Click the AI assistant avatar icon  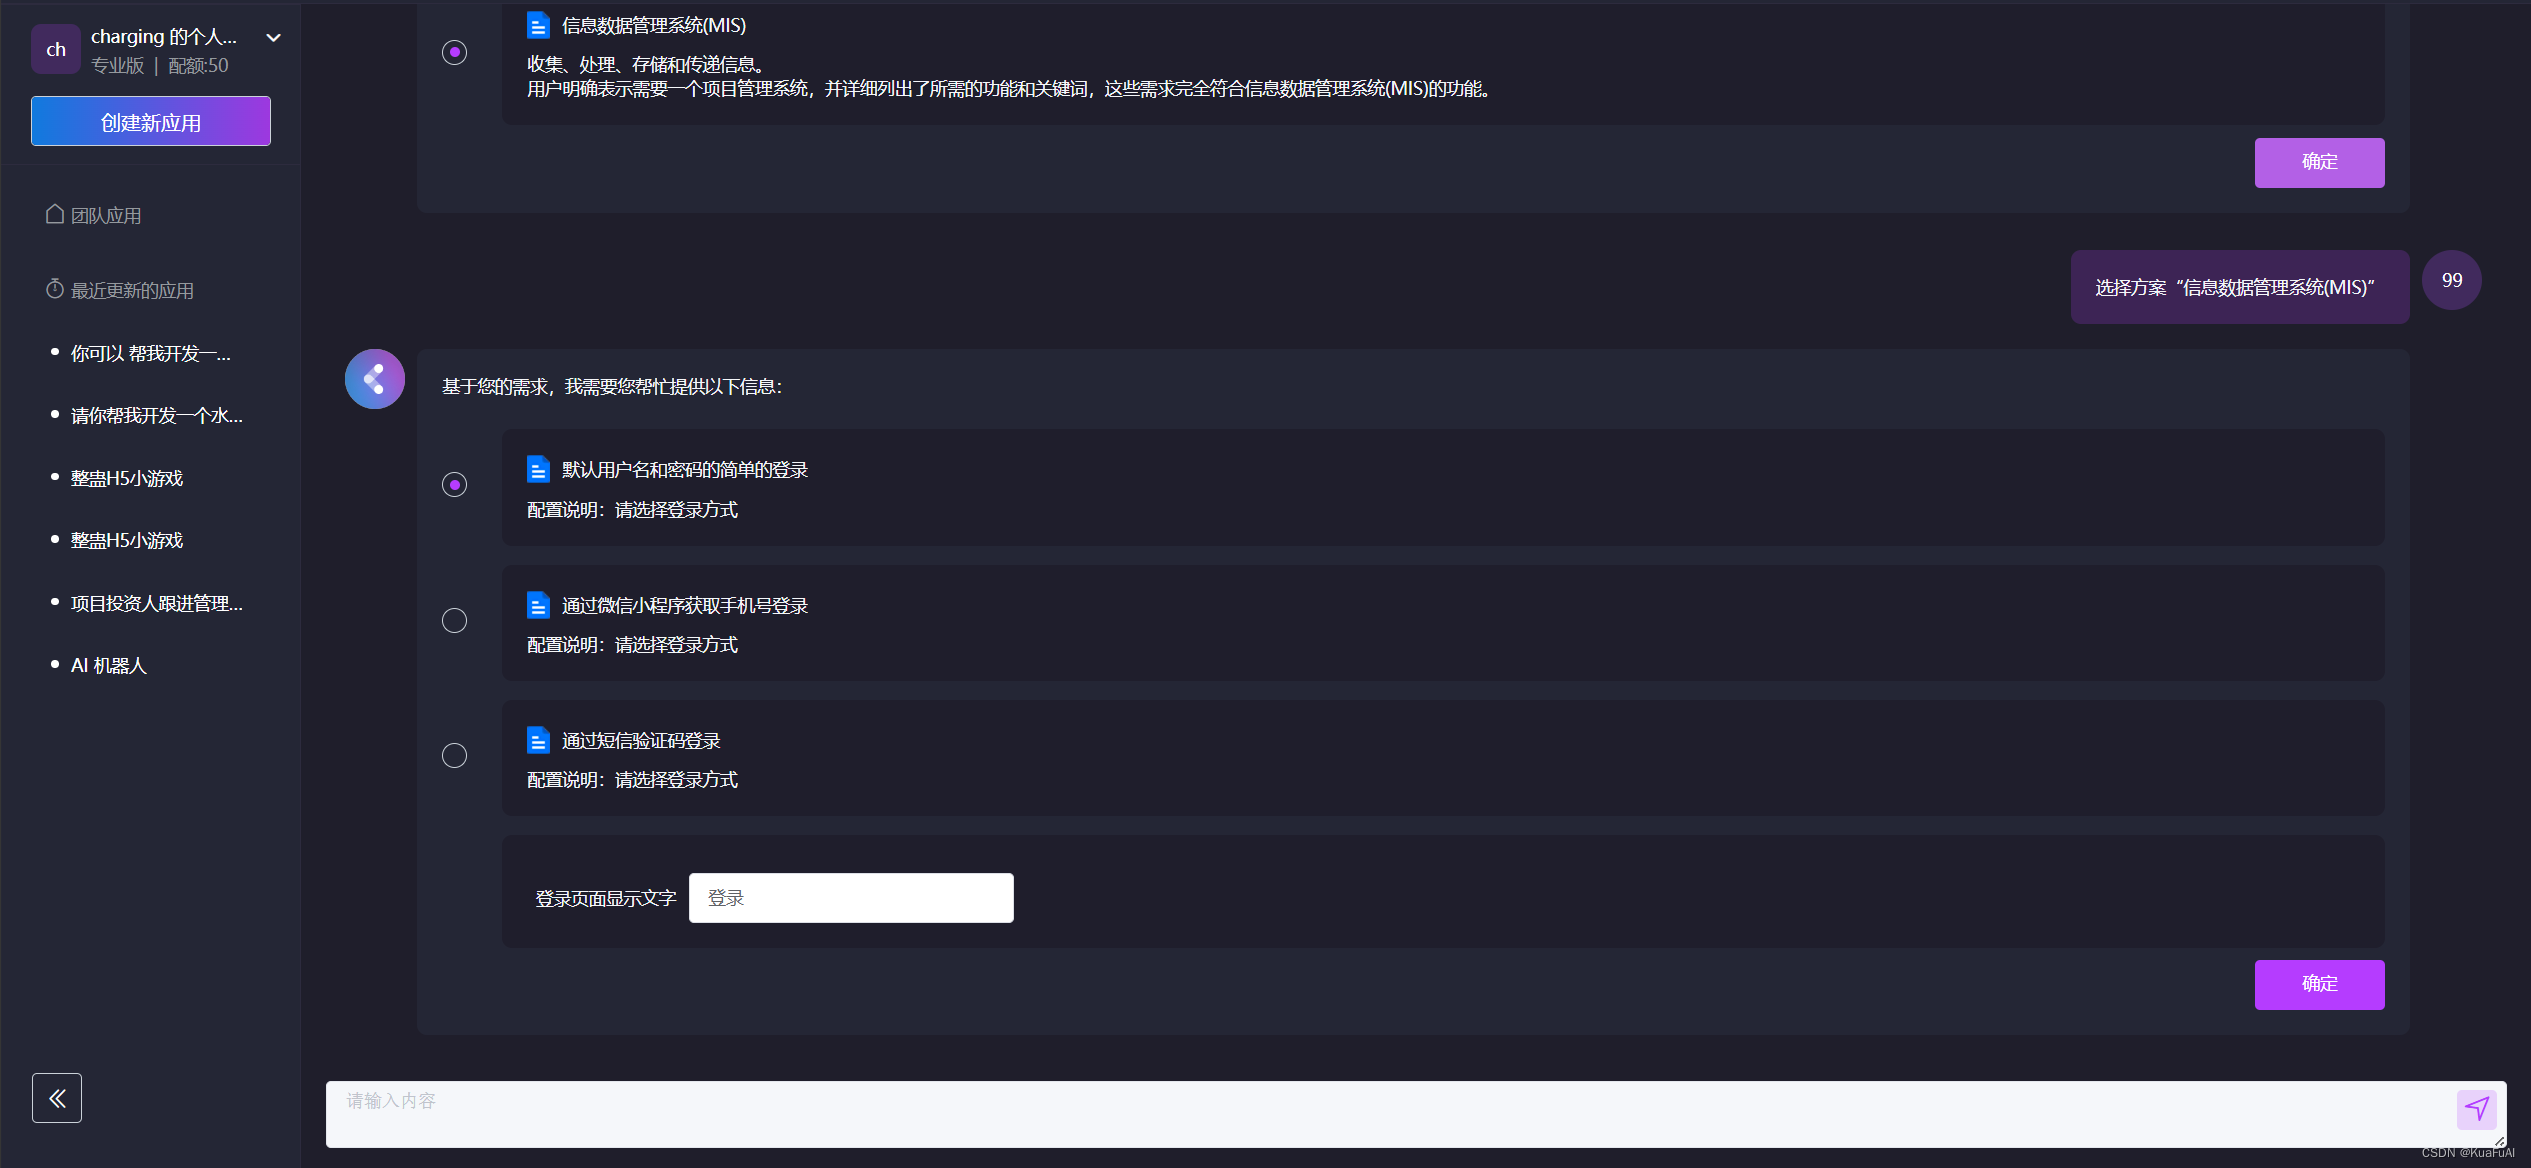375,379
